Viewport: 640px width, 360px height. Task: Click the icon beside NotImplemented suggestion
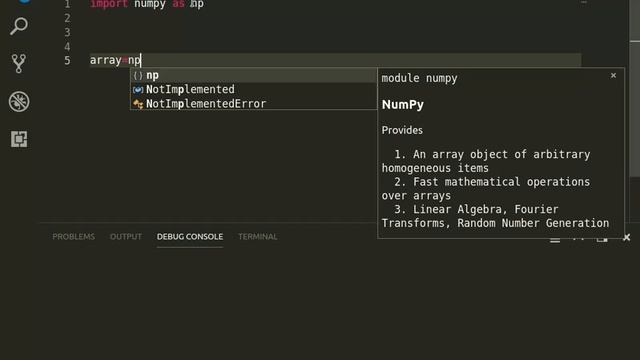pyautogui.click(x=138, y=90)
